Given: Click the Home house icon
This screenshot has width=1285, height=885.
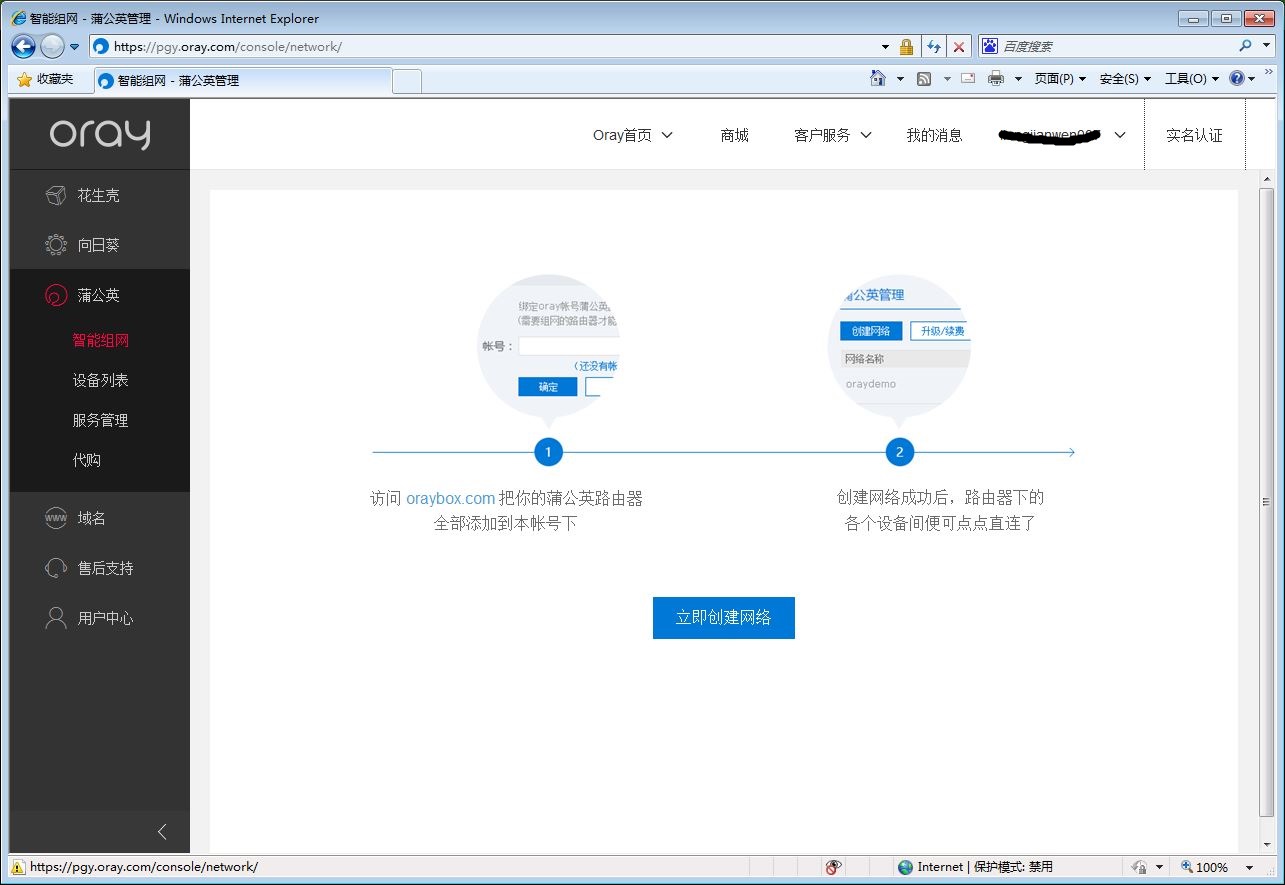Looking at the screenshot, I should 878,78.
